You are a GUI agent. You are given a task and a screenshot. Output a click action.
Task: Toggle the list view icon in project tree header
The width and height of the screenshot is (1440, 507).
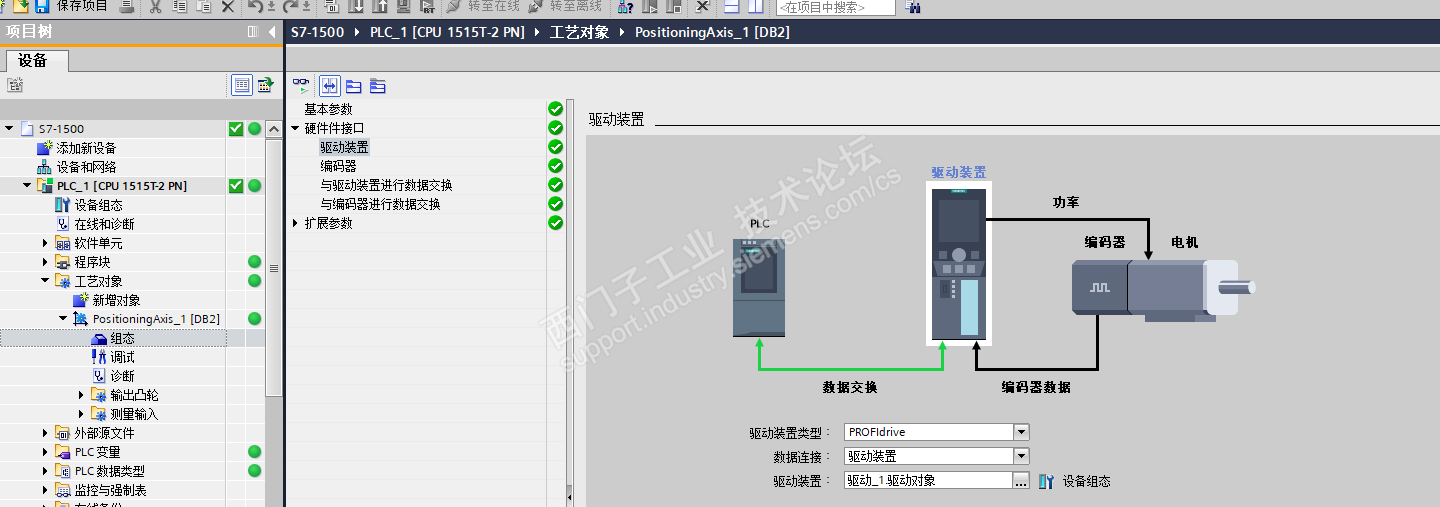[242, 85]
